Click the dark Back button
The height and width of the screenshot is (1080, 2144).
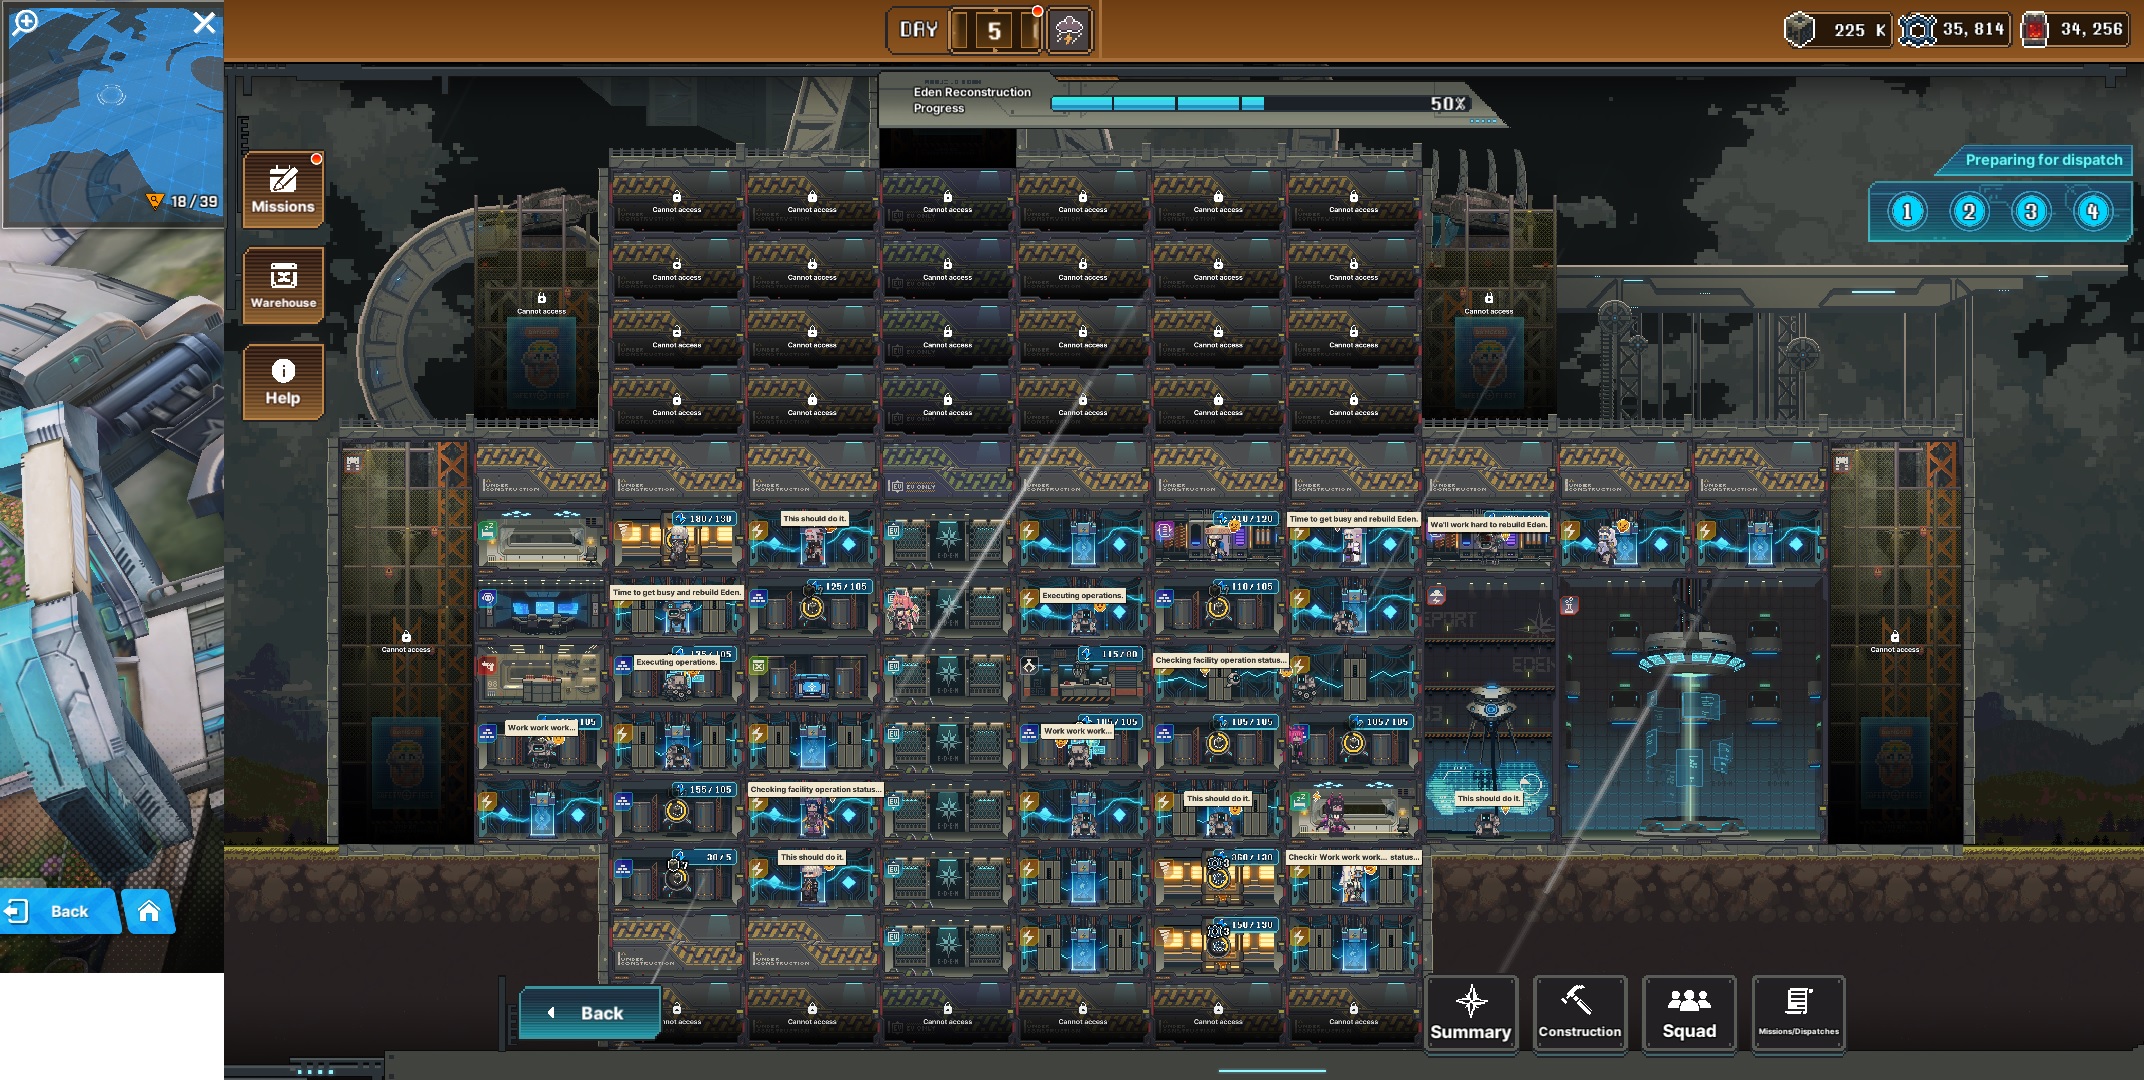(x=590, y=1013)
